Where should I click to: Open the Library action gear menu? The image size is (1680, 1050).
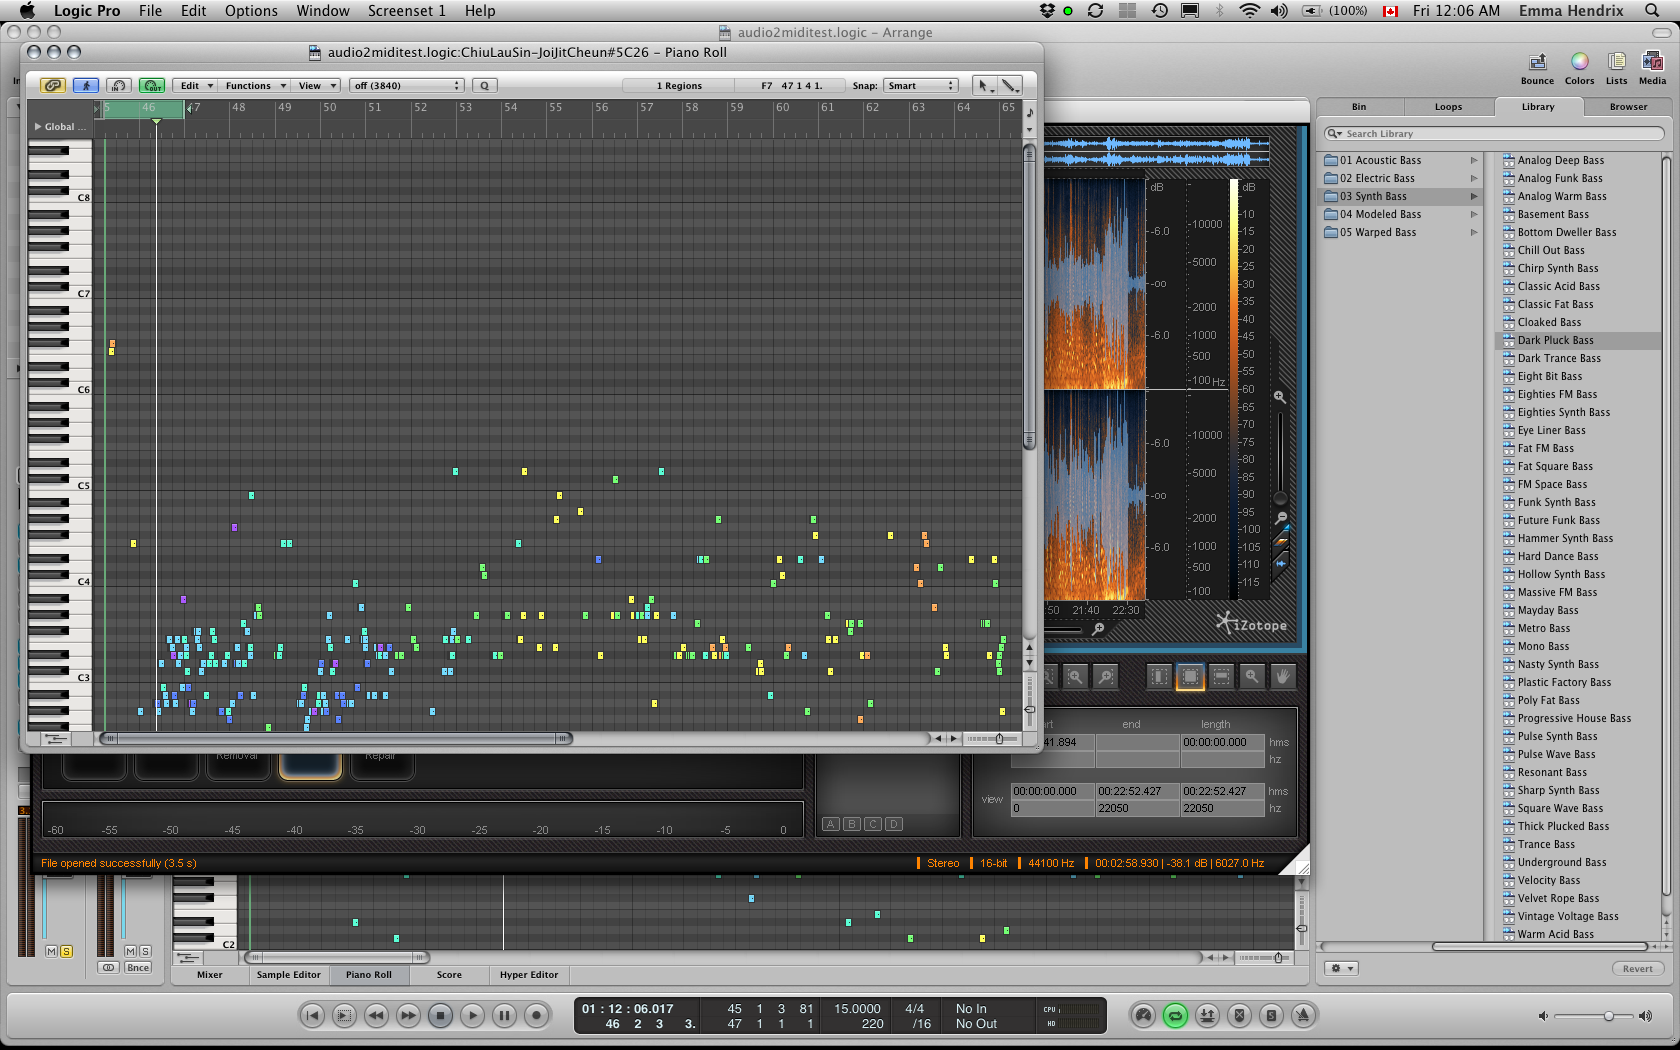pos(1340,969)
